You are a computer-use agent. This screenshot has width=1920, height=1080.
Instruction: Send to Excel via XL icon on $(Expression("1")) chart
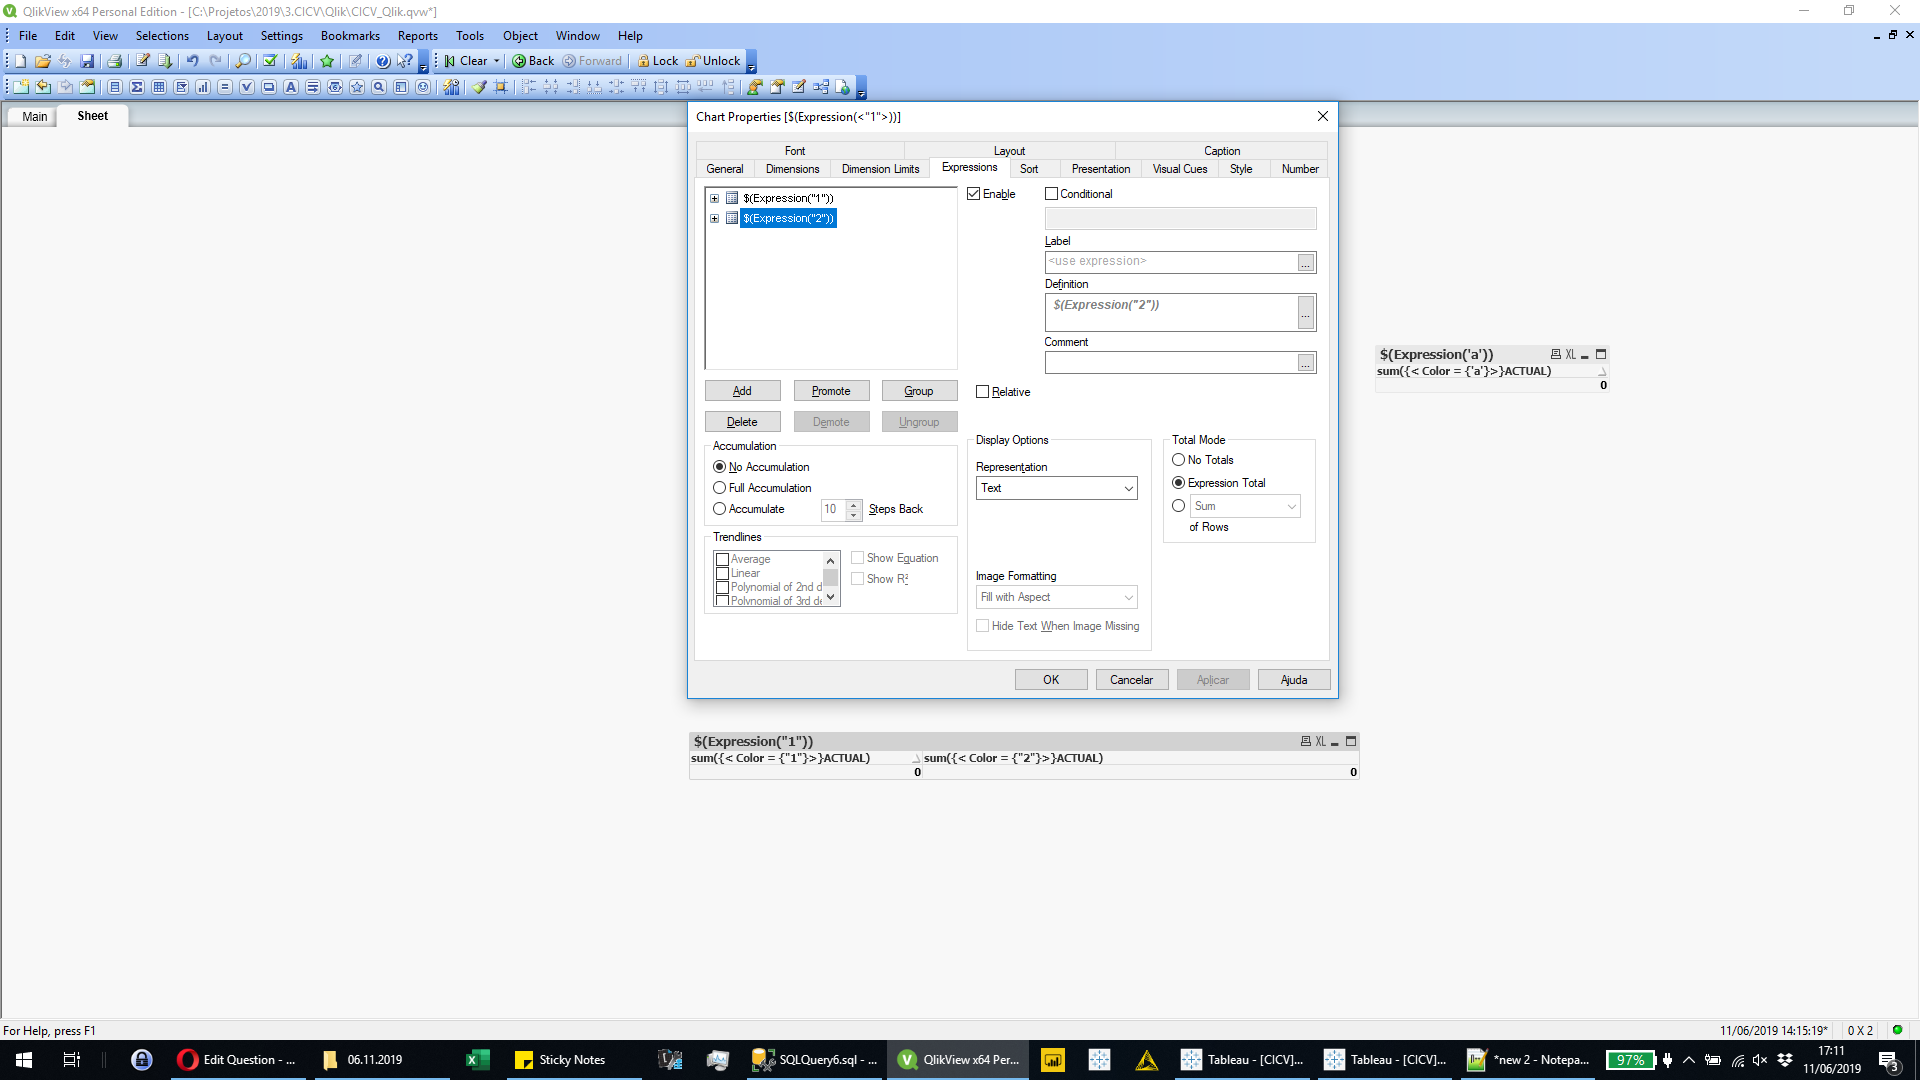coord(1320,742)
